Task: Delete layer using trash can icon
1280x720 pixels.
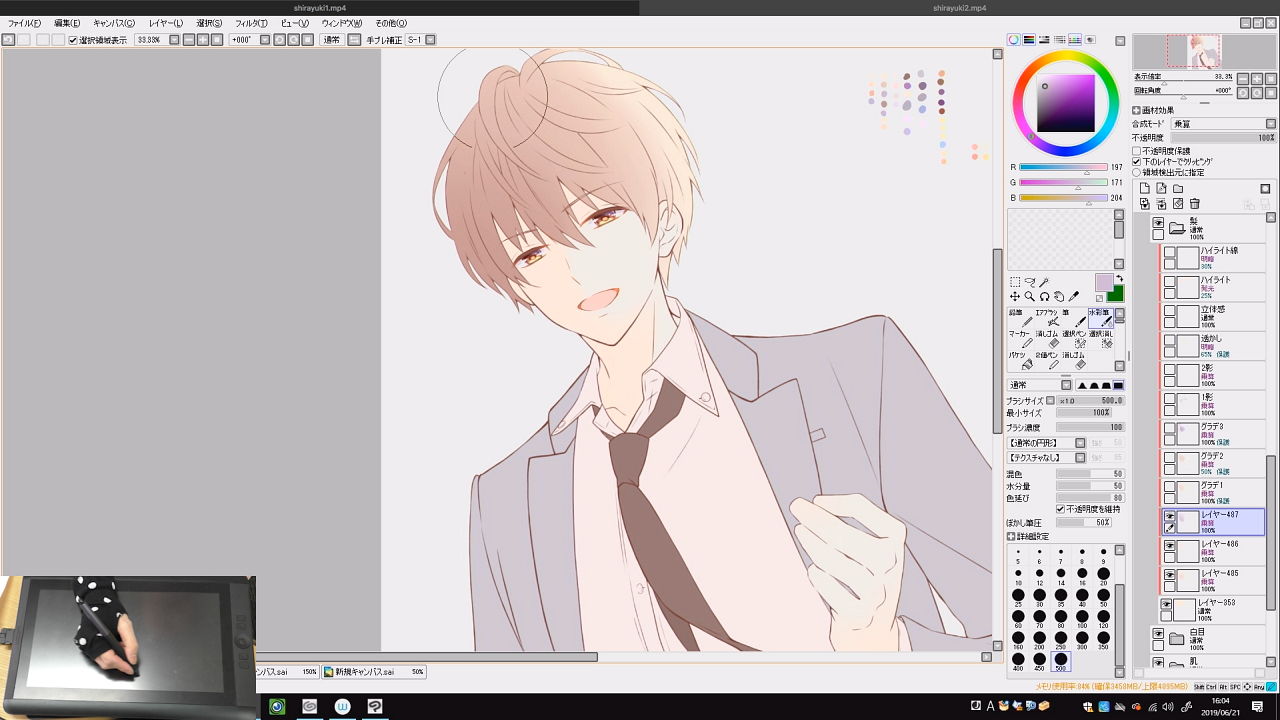Action: point(1194,204)
